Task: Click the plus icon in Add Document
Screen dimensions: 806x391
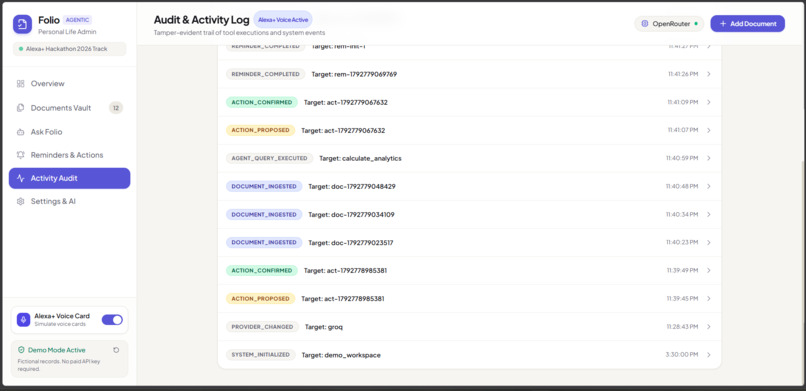Action: (x=723, y=24)
